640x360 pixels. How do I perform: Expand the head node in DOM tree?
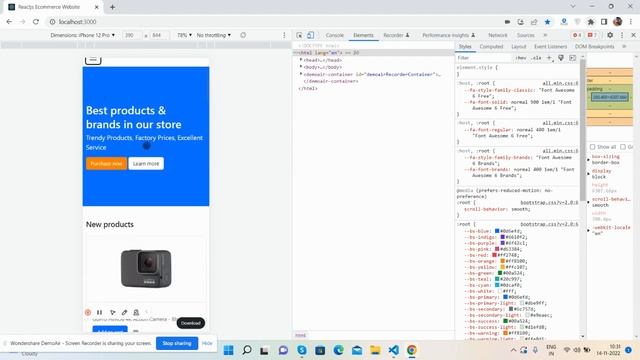301,60
